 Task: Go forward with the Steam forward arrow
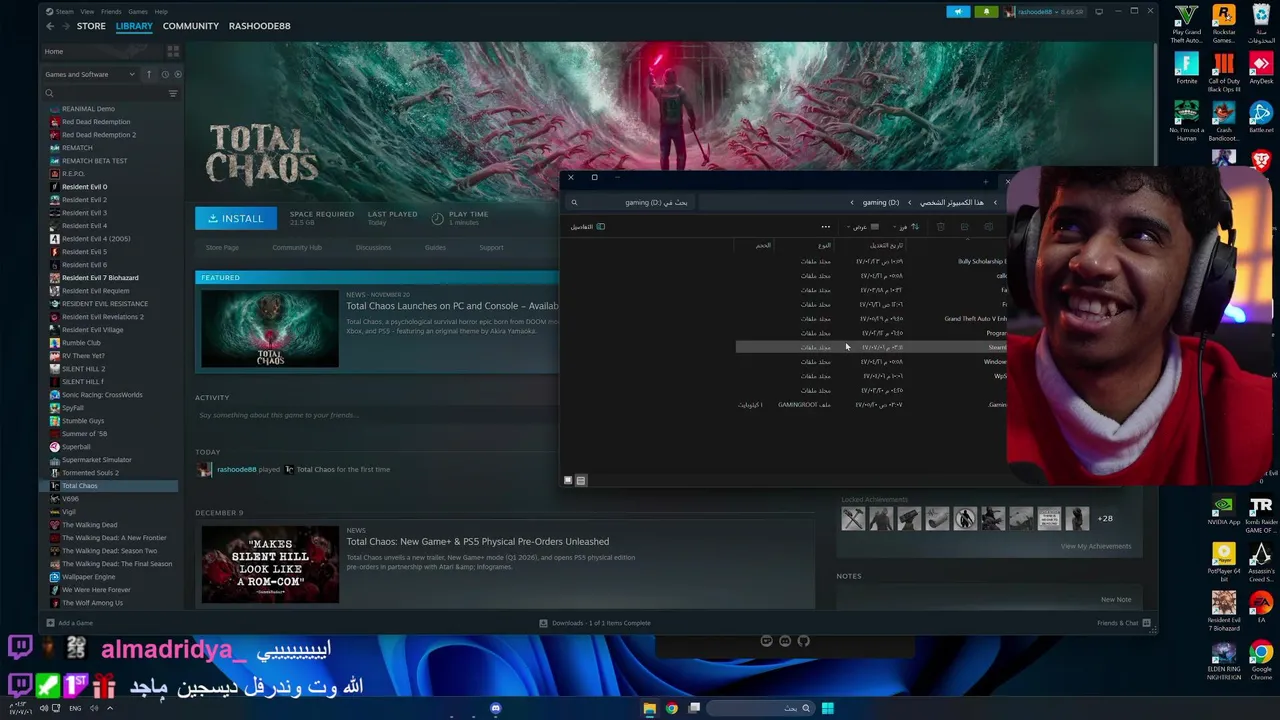click(64, 26)
